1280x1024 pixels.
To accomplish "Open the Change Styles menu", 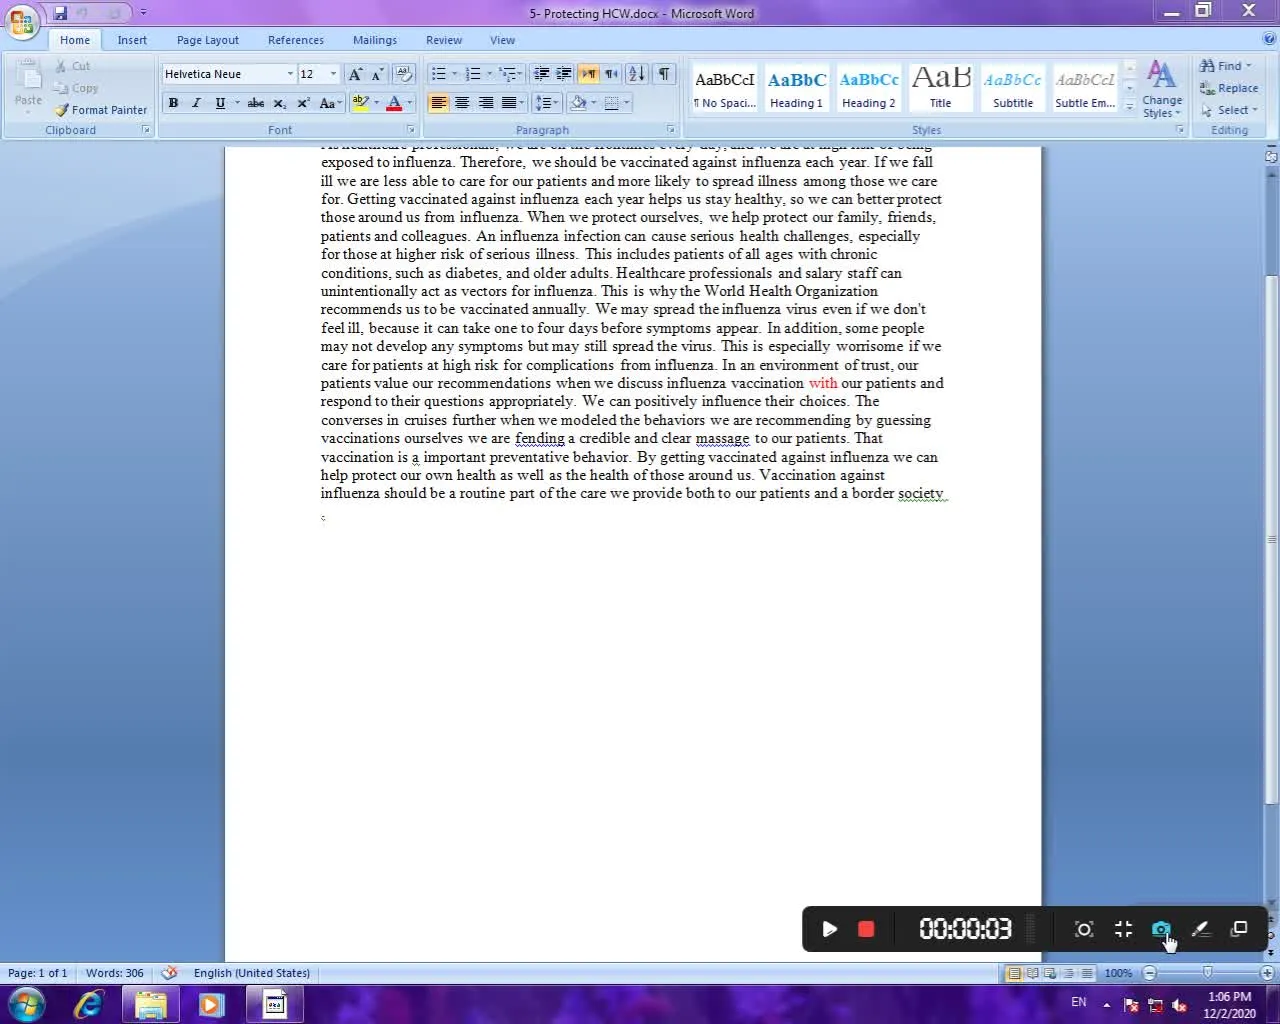I will pos(1161,90).
